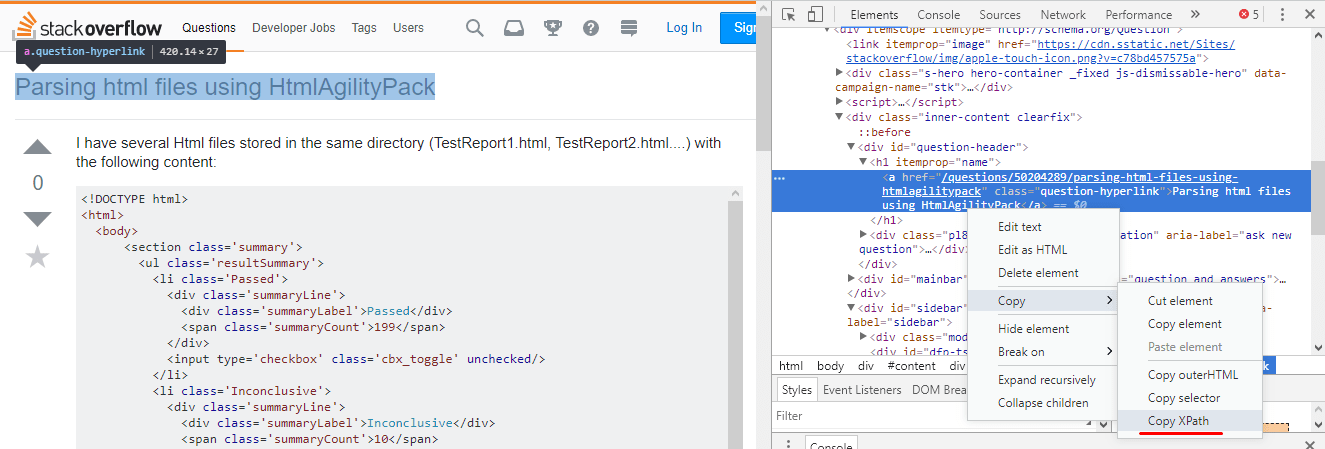Click the /questions/50204289 href in DOM
Screen dimensions: 1325x449
tap(1061, 183)
